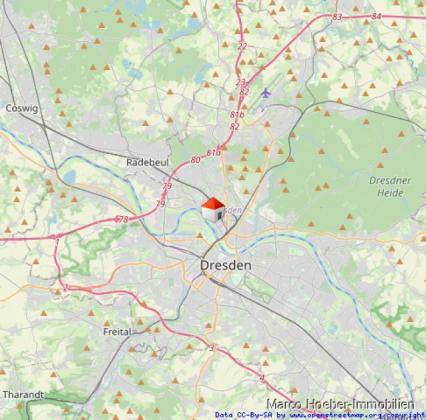Click motorway junction number 83
426x420 pixels.
(337, 17)
